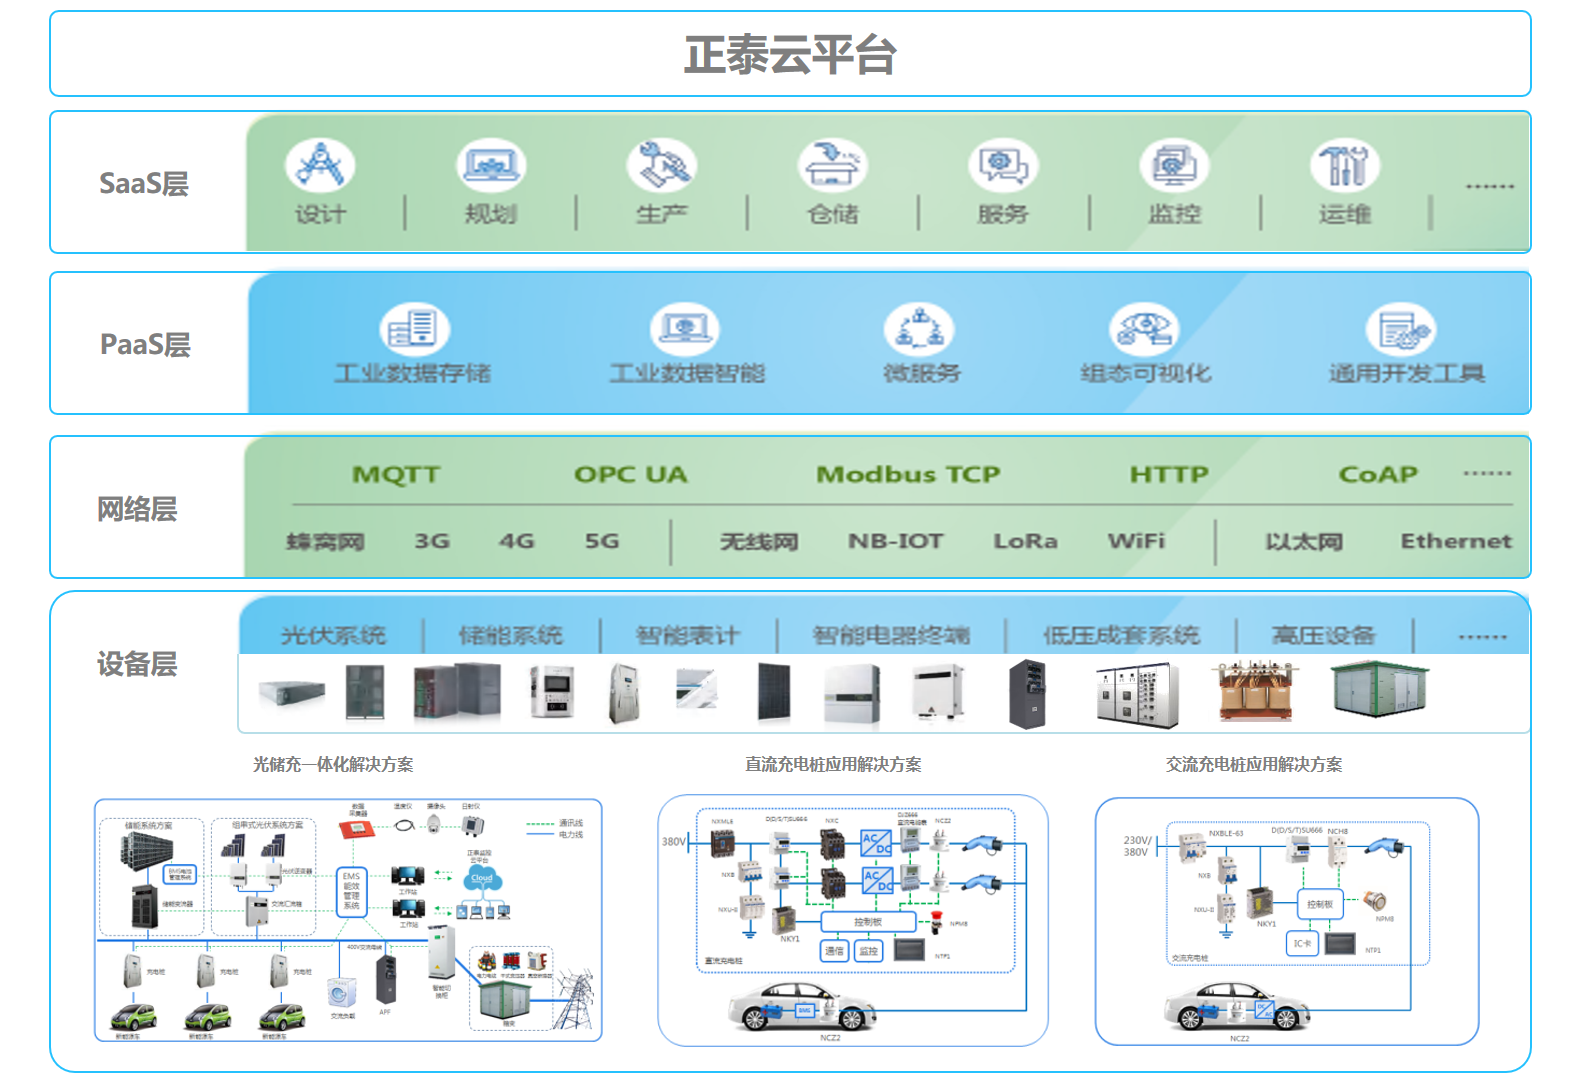Select the 组态可视化 eye icon
Screen dimensions: 1579x1080
tap(1144, 329)
